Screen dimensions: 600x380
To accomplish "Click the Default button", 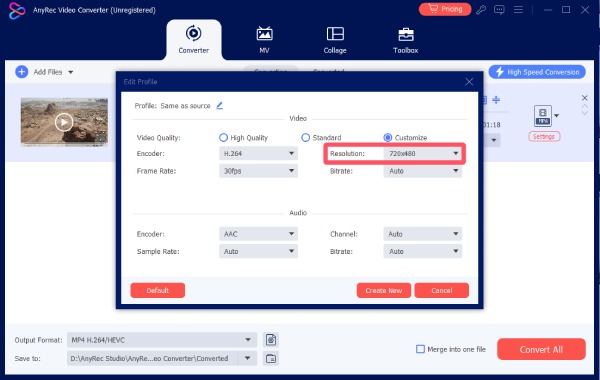I will tap(158, 290).
